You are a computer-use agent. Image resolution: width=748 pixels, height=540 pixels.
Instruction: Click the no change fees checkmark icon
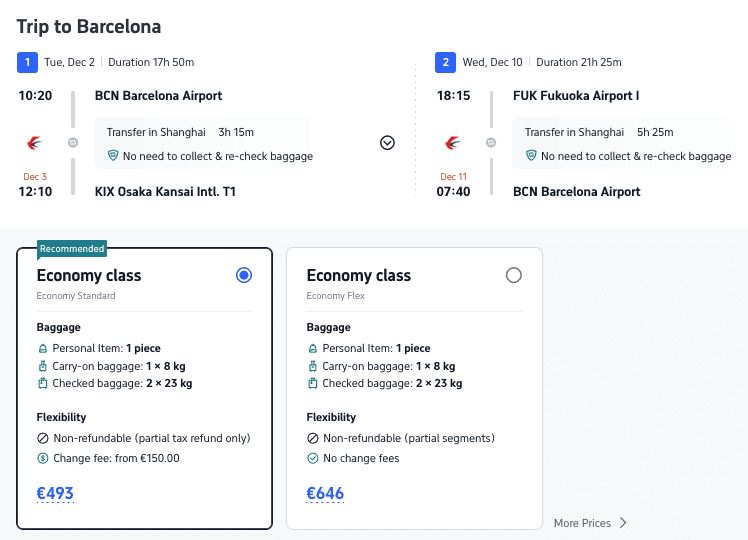pyautogui.click(x=313, y=458)
